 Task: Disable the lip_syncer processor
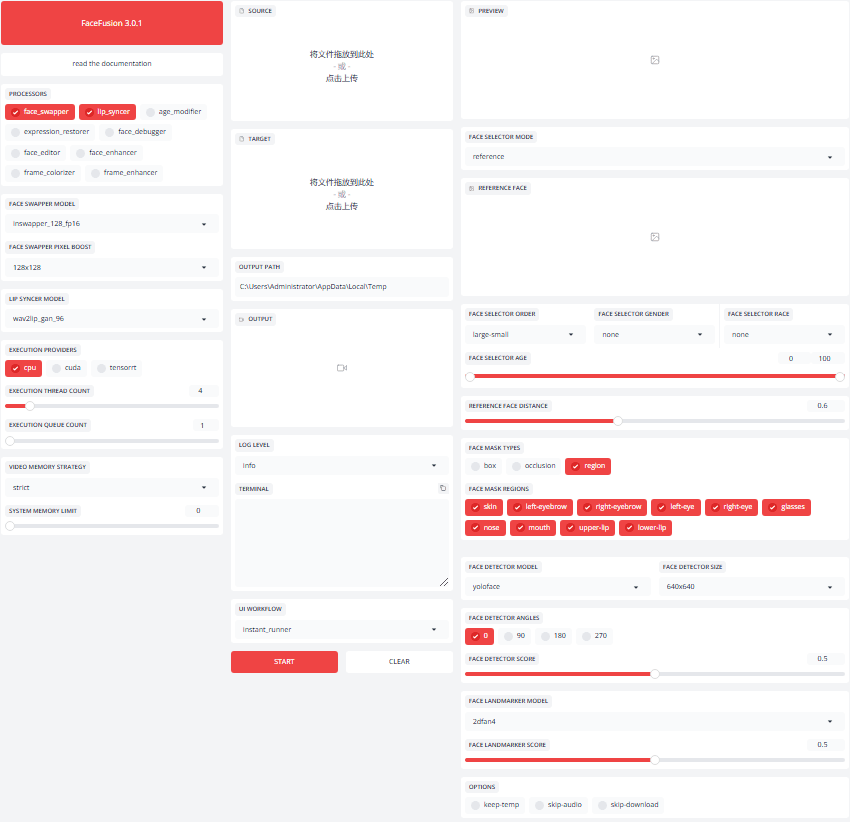click(x=107, y=112)
